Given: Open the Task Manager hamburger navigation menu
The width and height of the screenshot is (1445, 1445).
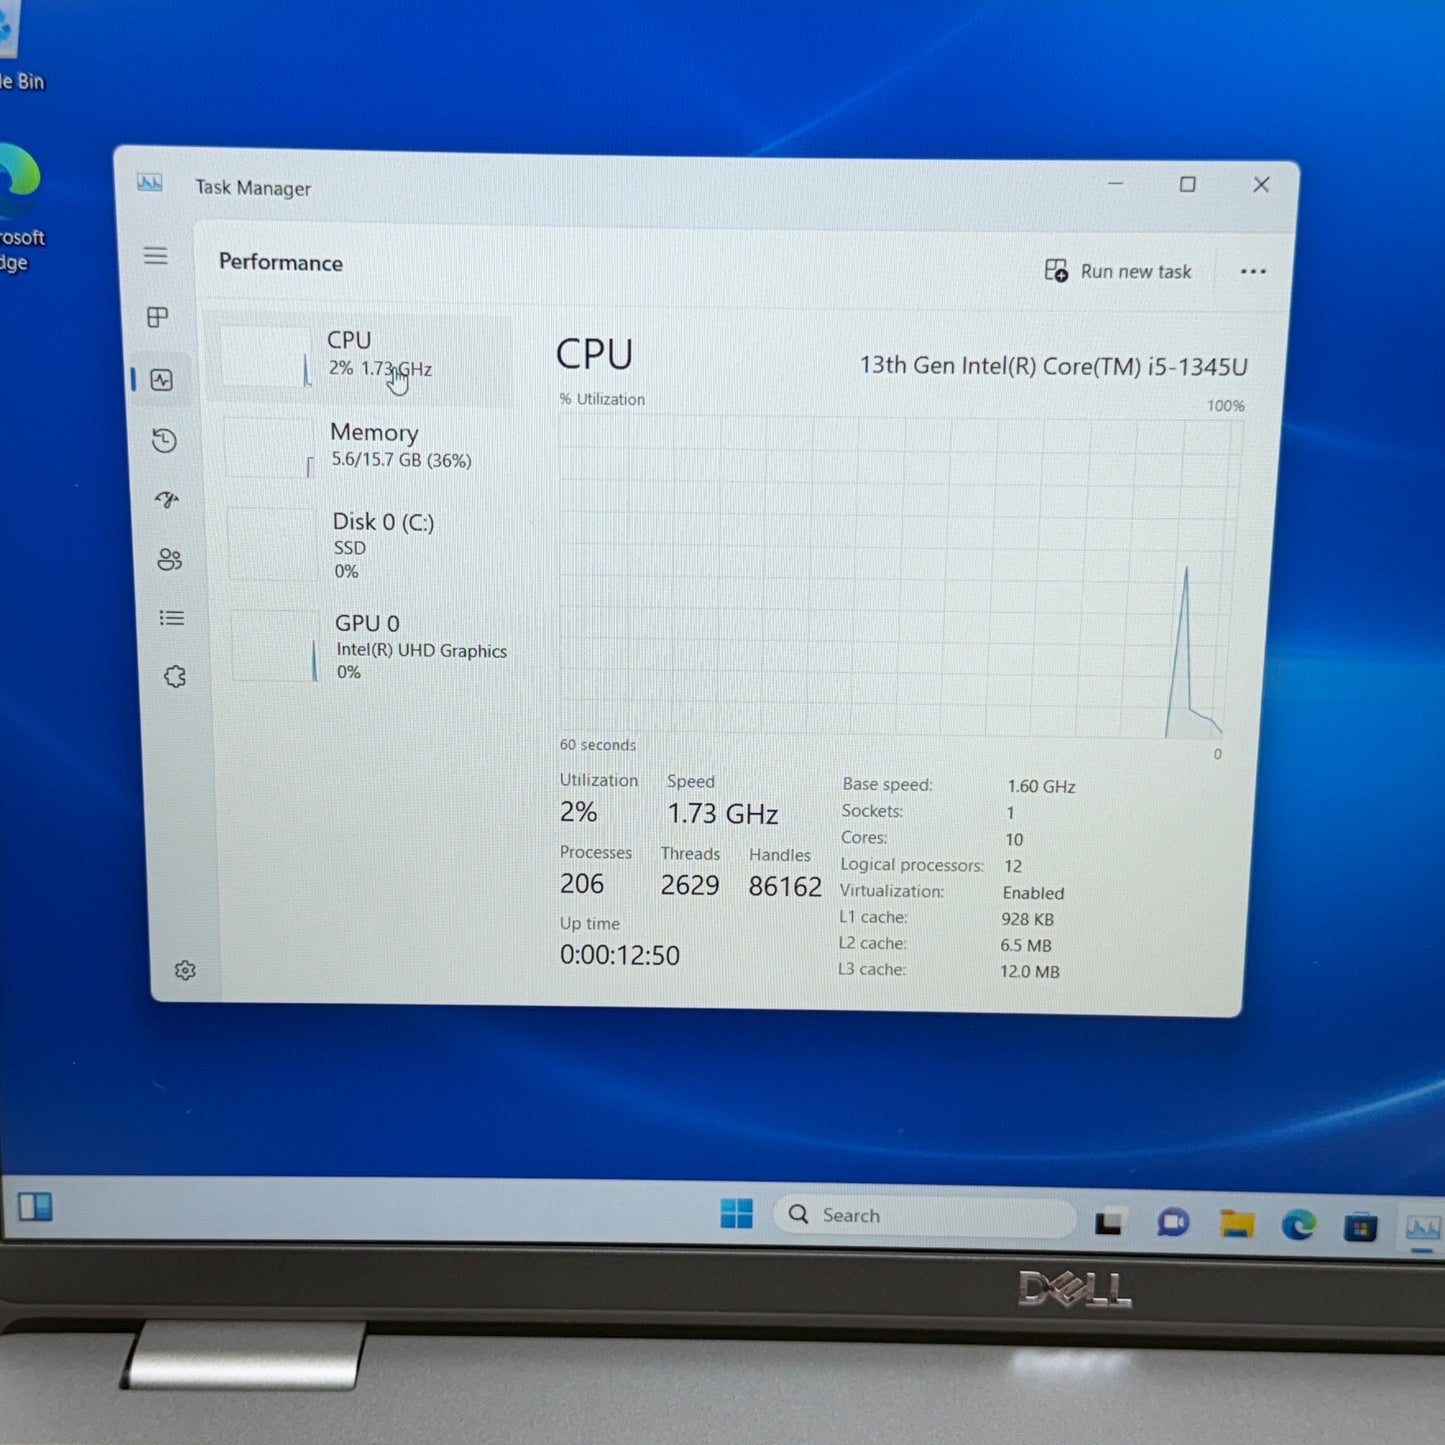Looking at the screenshot, I should [155, 256].
